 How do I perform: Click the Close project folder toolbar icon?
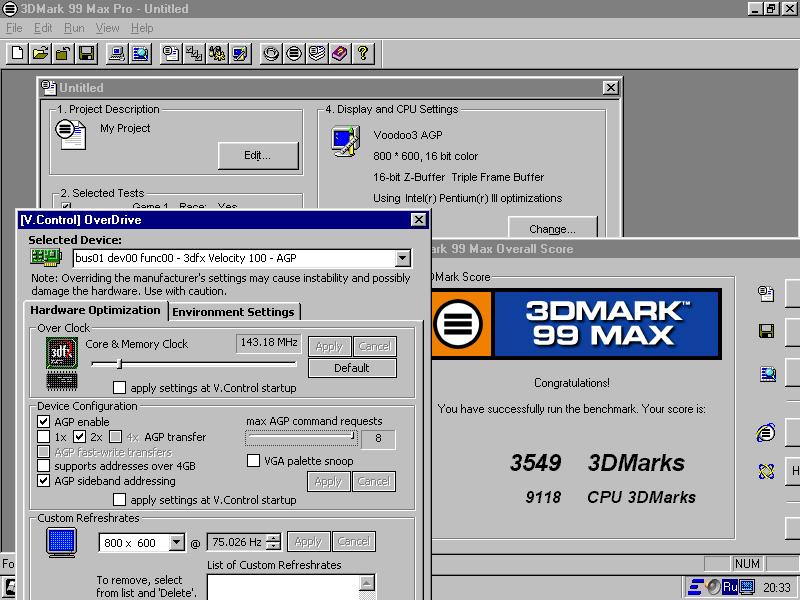pos(63,53)
